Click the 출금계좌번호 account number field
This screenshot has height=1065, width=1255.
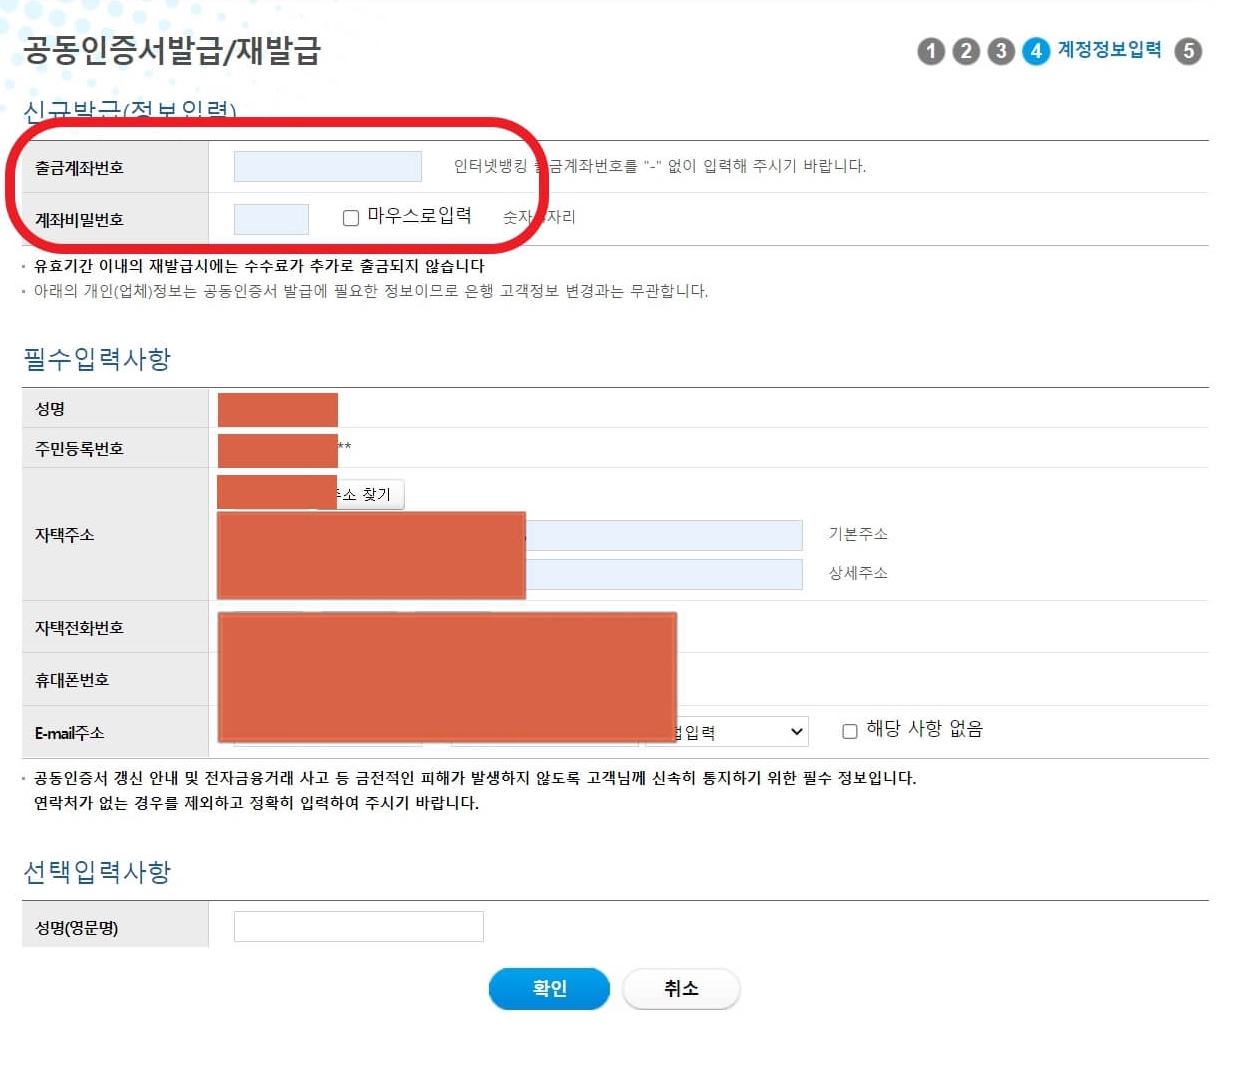pyautogui.click(x=327, y=166)
